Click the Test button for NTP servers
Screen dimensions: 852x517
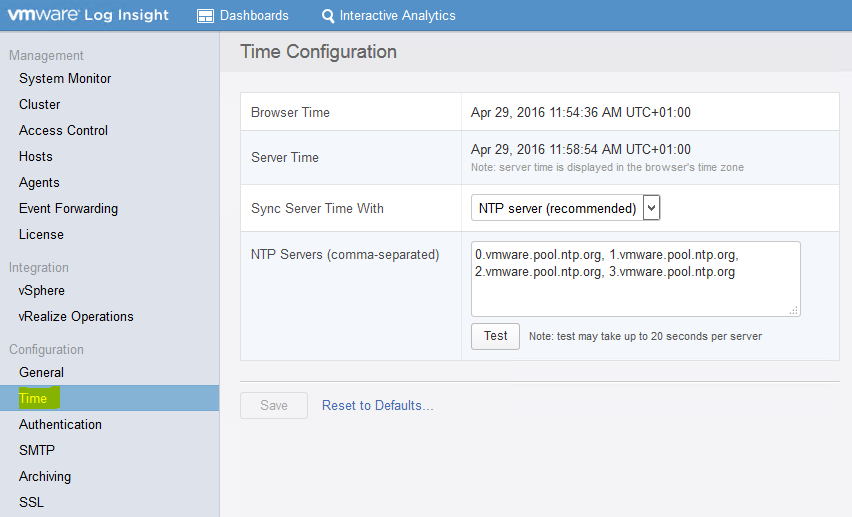pyautogui.click(x=495, y=336)
